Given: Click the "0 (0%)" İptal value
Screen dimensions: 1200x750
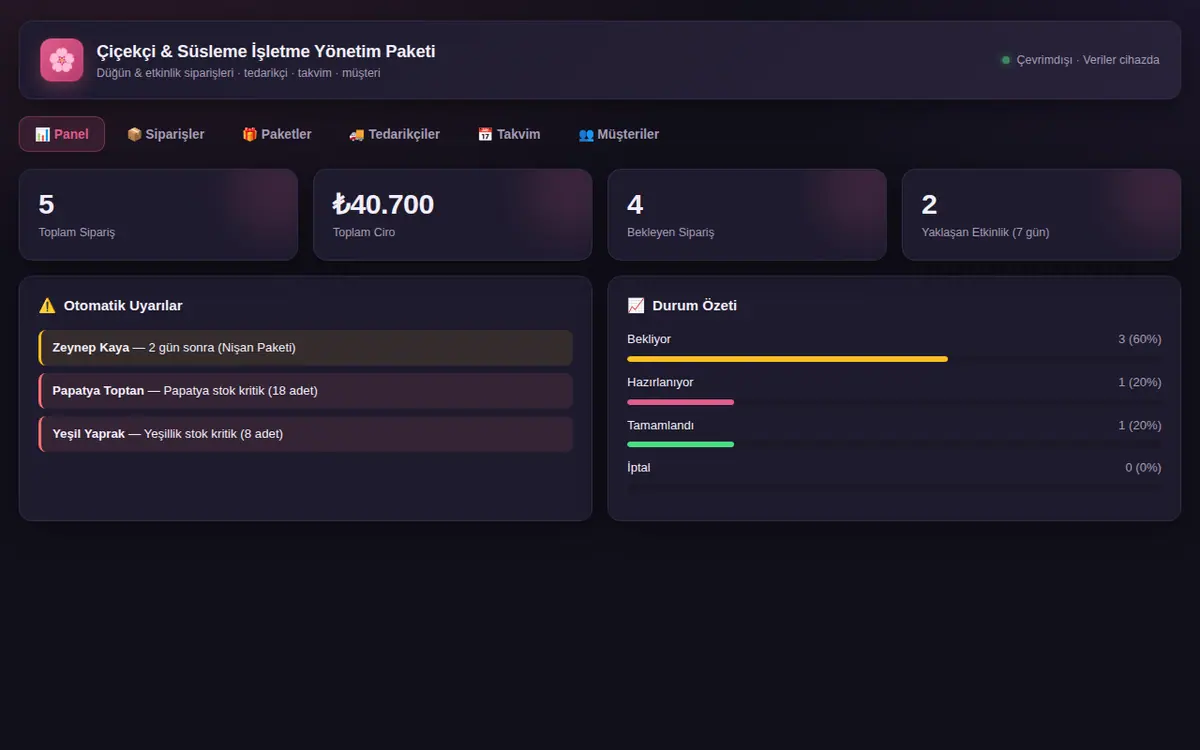Looking at the screenshot, I should [x=1143, y=467].
